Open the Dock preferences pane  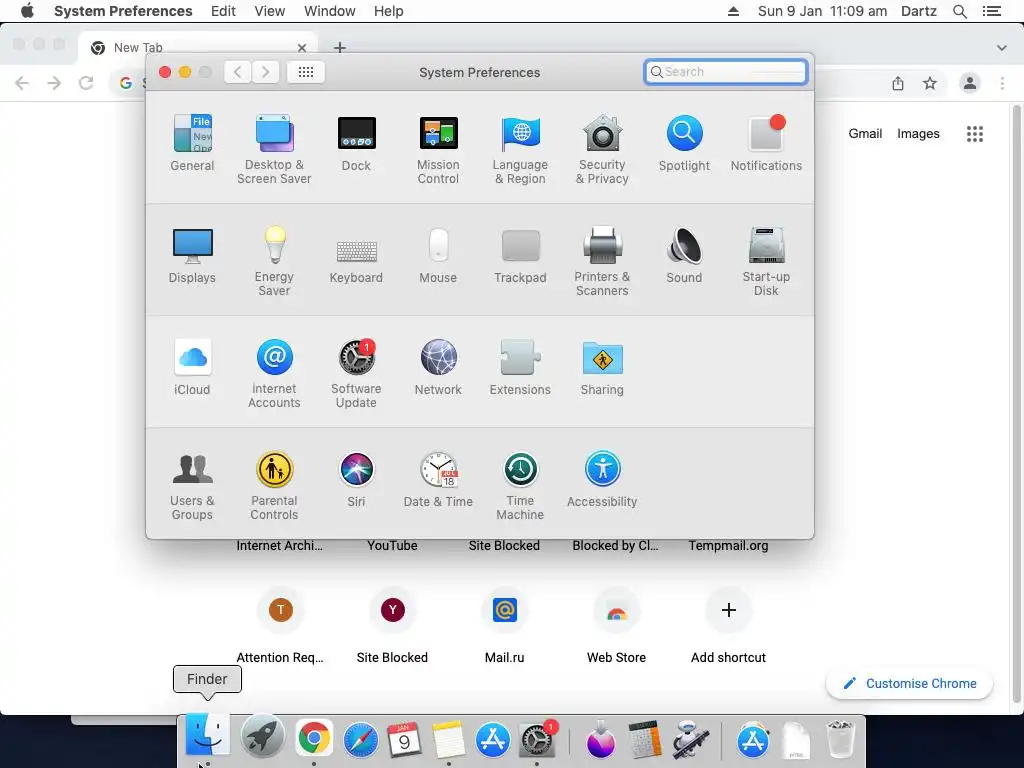356,143
